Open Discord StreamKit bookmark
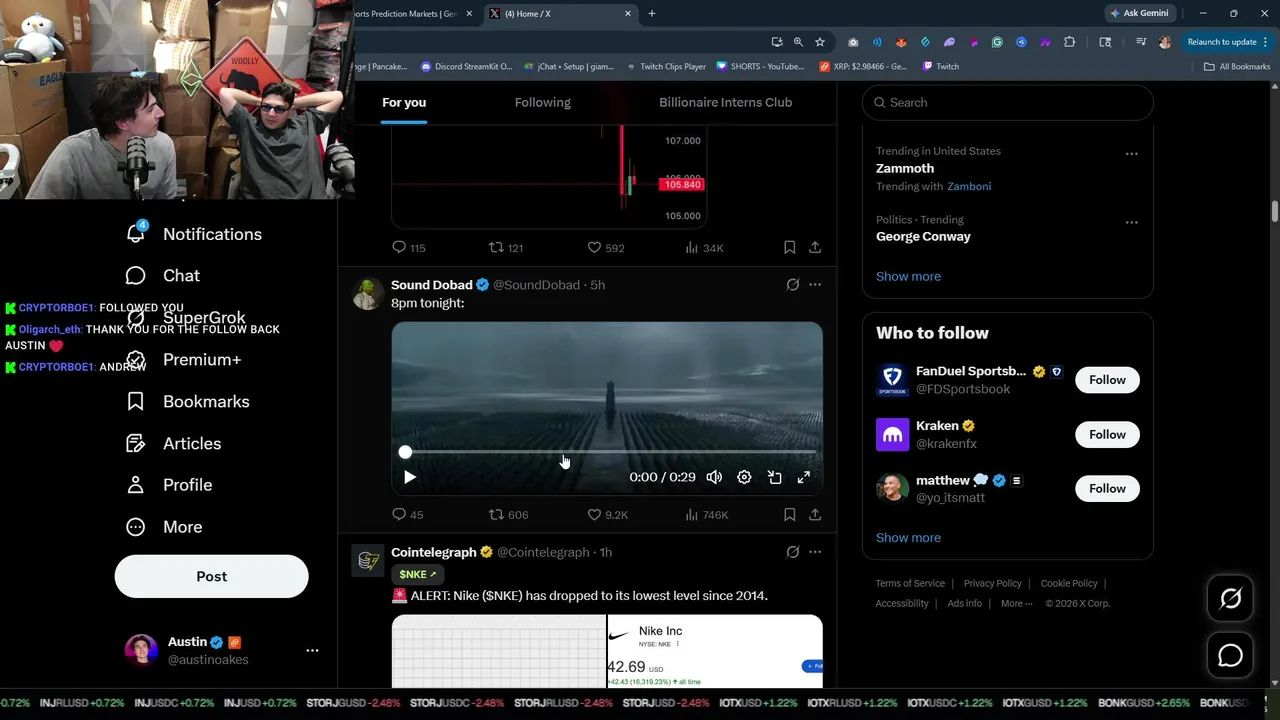 click(x=466, y=67)
